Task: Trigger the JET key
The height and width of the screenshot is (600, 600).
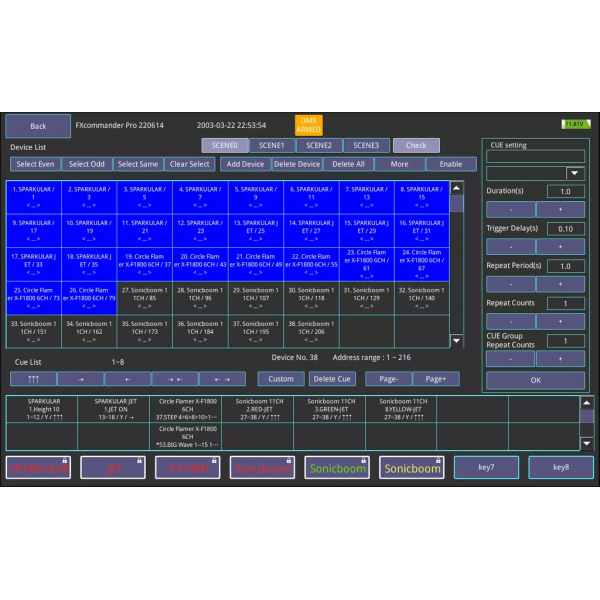Action: point(113,467)
